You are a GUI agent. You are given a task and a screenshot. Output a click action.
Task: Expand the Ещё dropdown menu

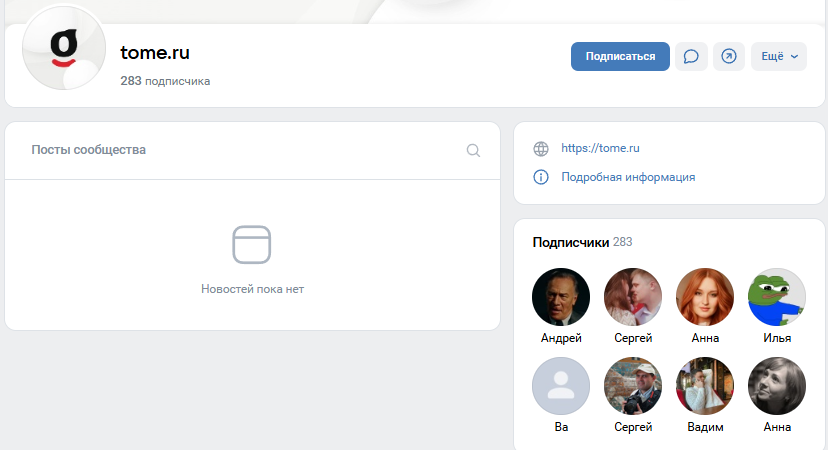coord(779,57)
